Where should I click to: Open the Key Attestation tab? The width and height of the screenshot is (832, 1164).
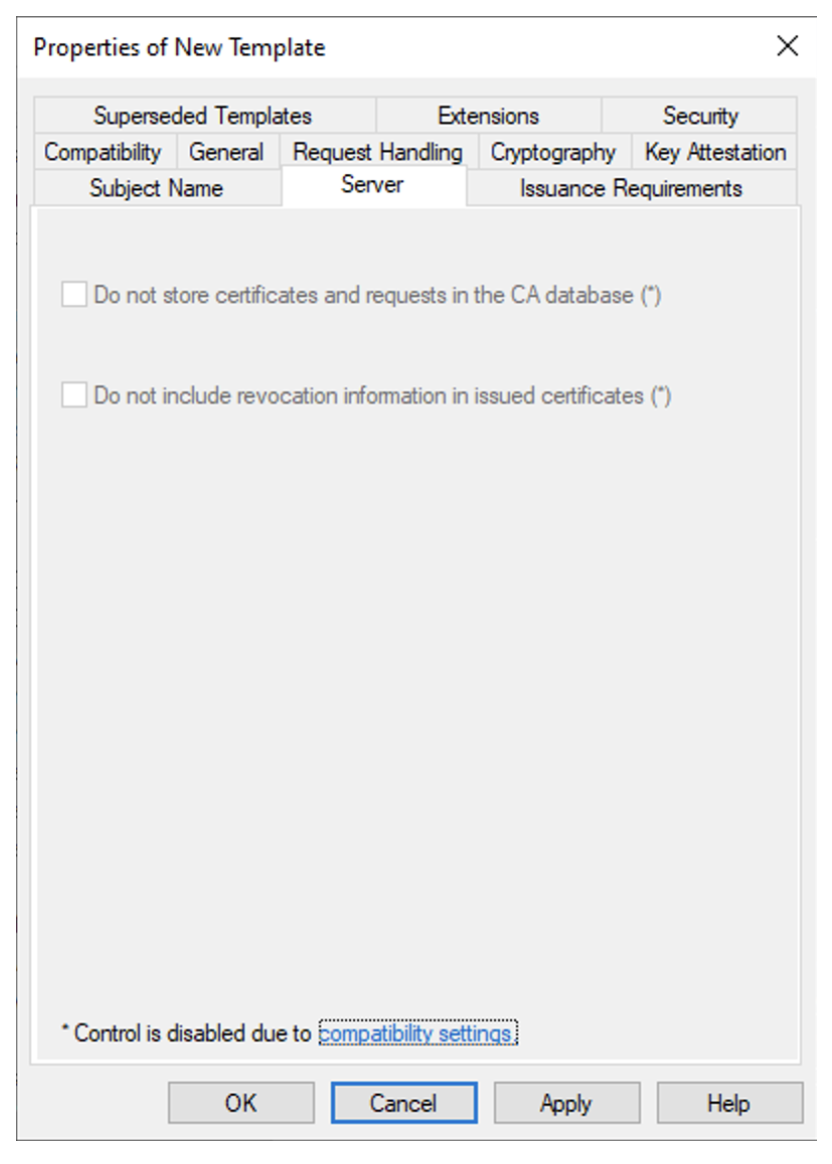[715, 152]
